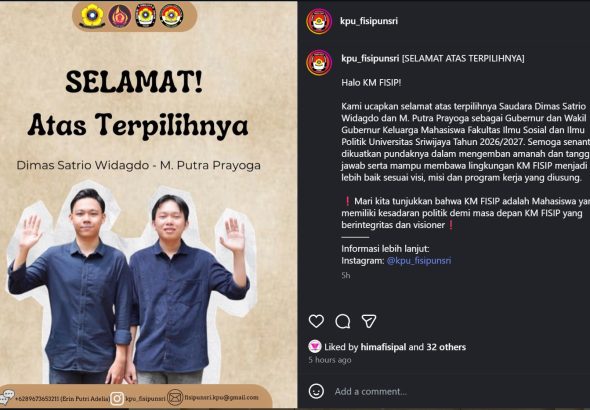Follow the @kpu_fisipunsri mention link

419,261
